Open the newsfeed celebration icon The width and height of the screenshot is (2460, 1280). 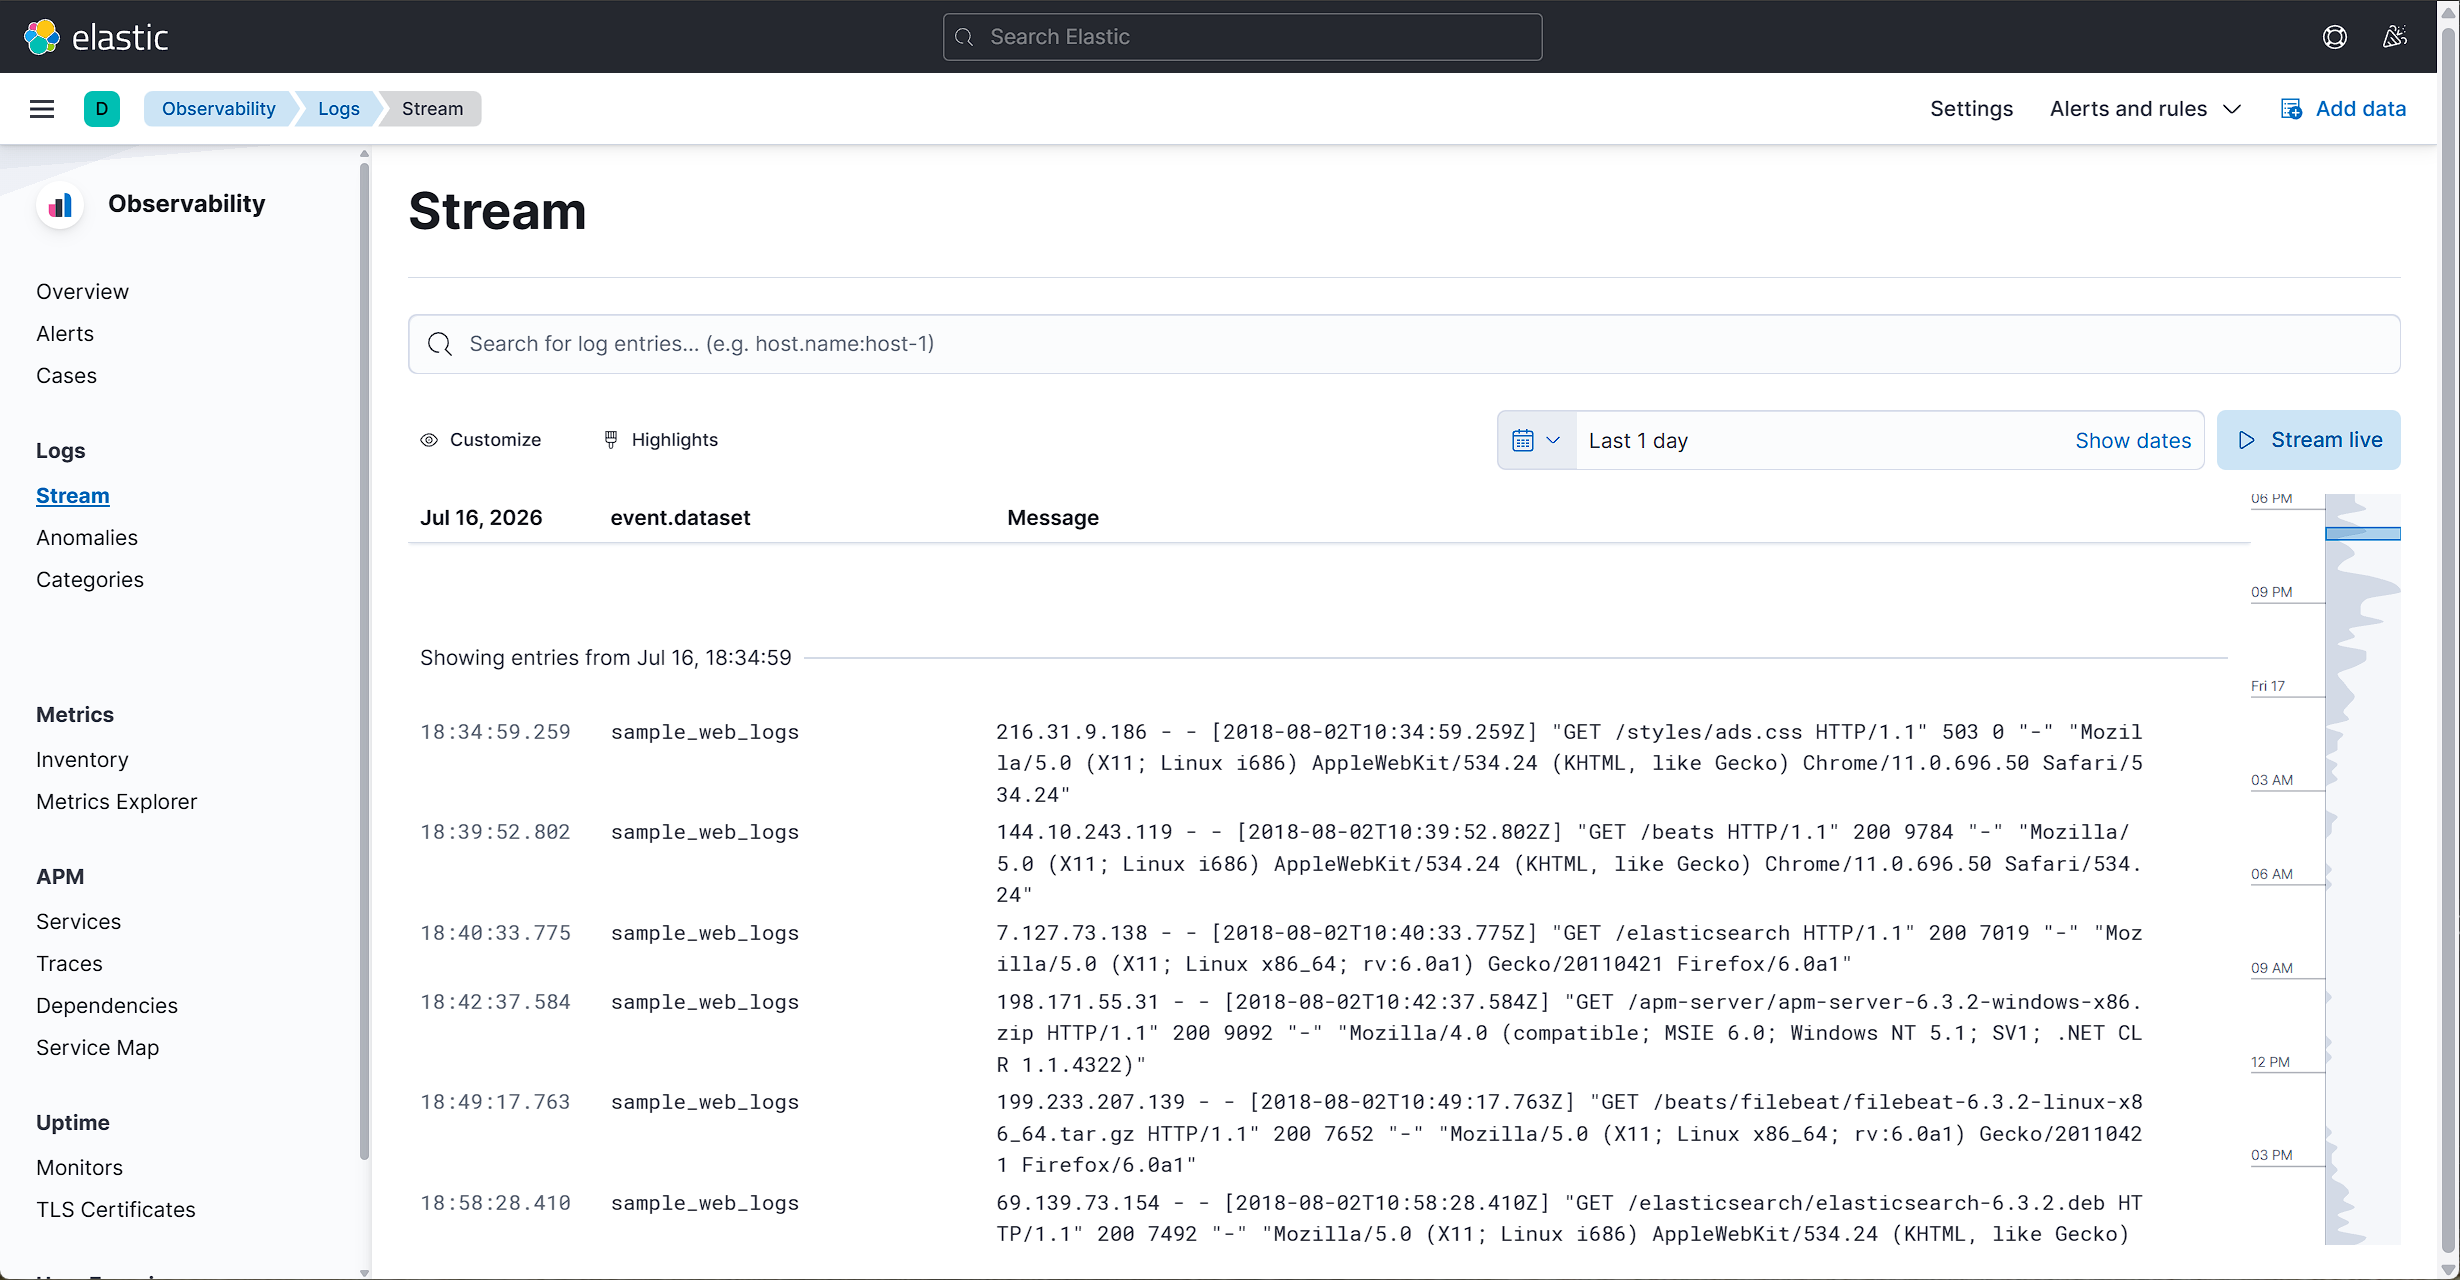2394,37
